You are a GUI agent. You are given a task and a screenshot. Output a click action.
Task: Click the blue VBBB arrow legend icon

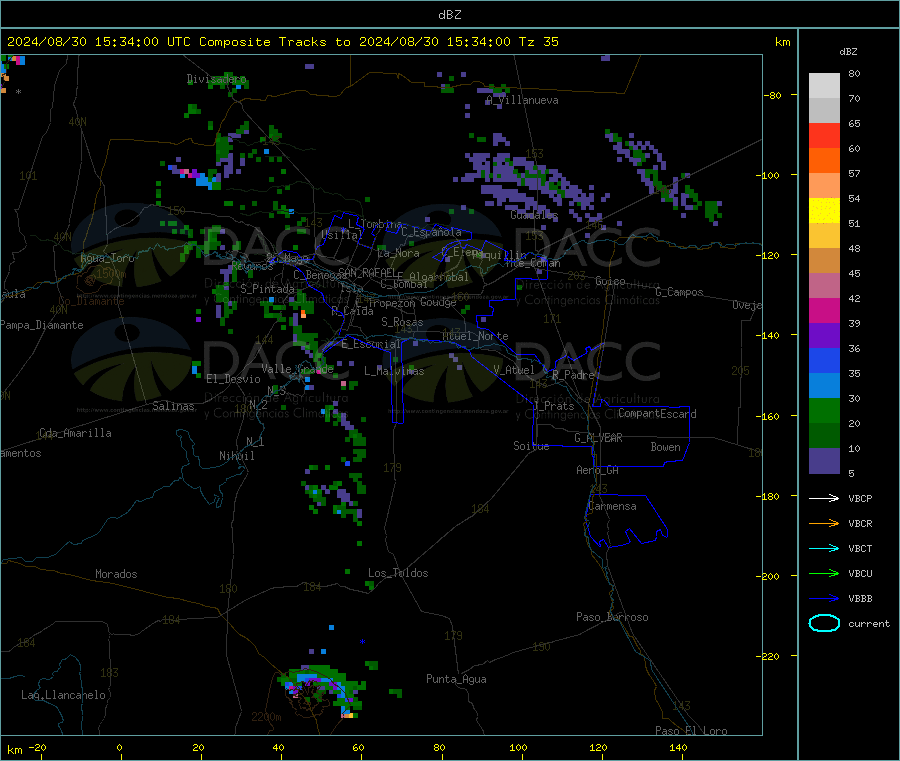[824, 599]
